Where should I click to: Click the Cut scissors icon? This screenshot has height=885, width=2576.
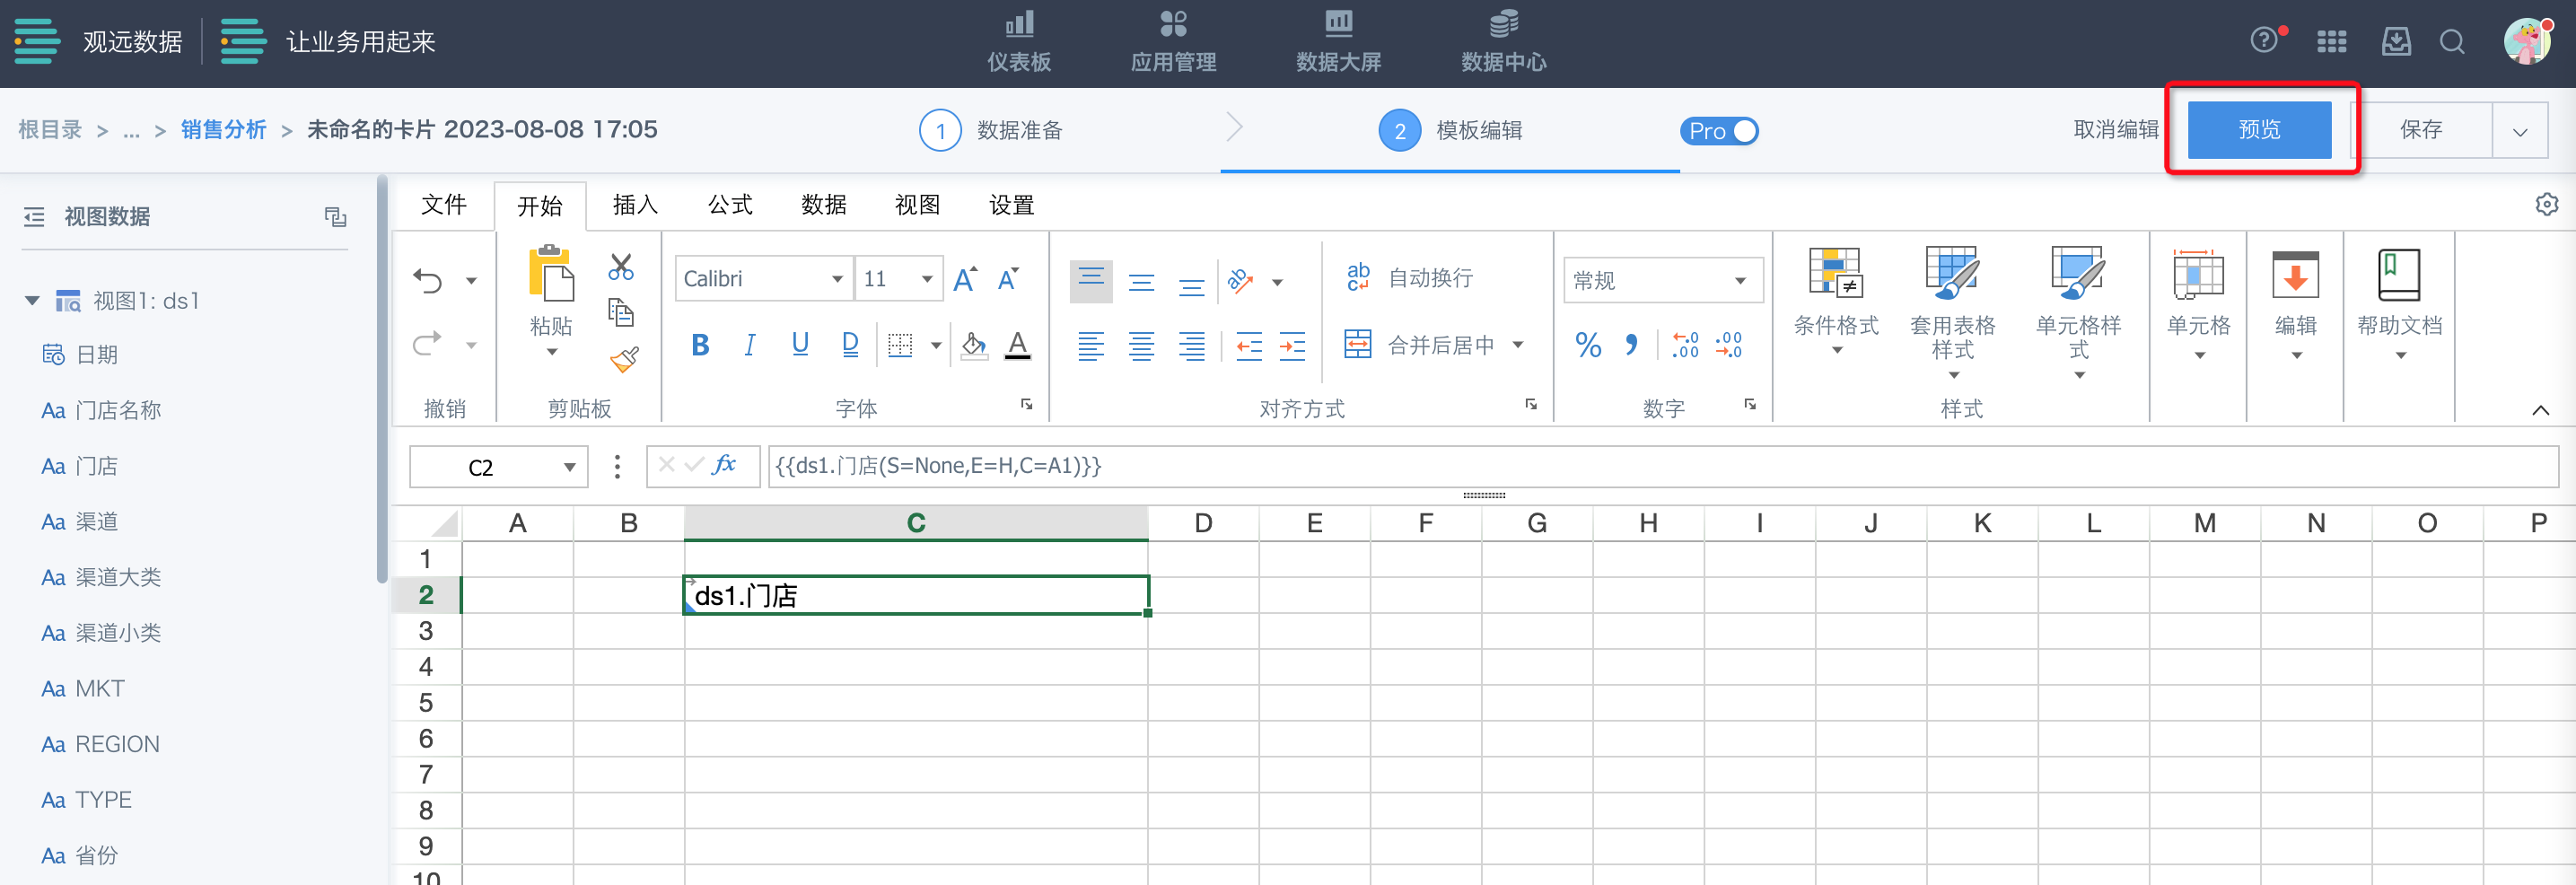621,266
